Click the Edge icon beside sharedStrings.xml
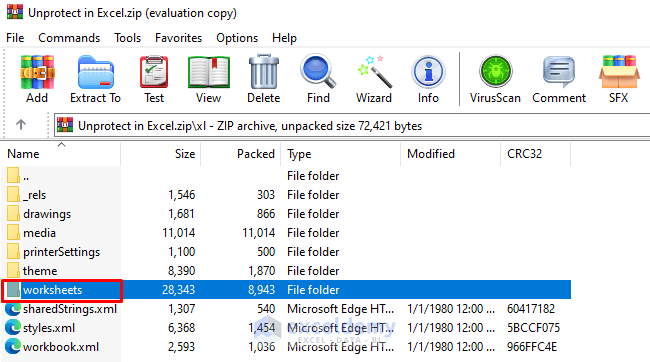The height and width of the screenshot is (362, 650). [x=13, y=309]
